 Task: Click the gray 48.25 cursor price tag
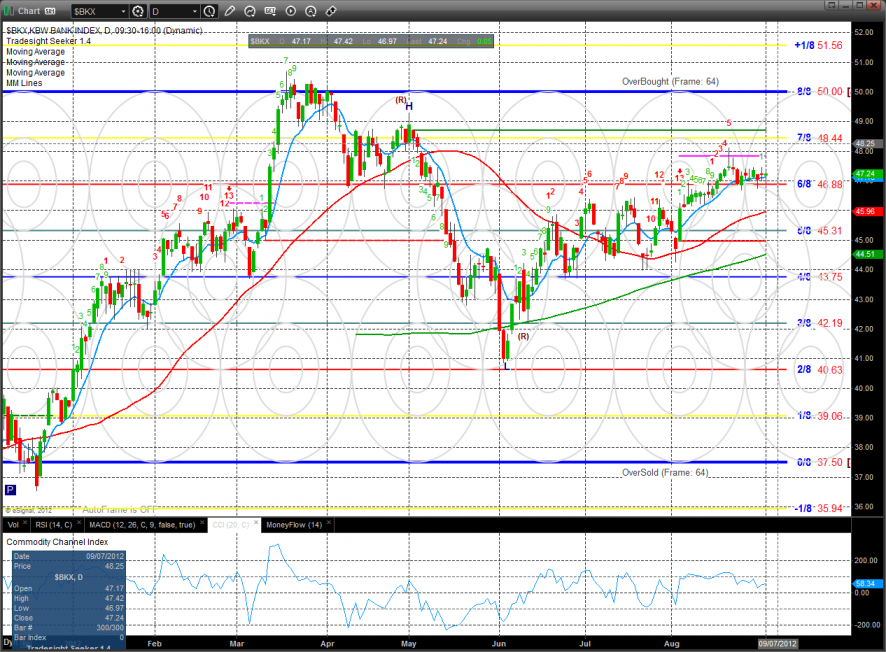[x=866, y=144]
